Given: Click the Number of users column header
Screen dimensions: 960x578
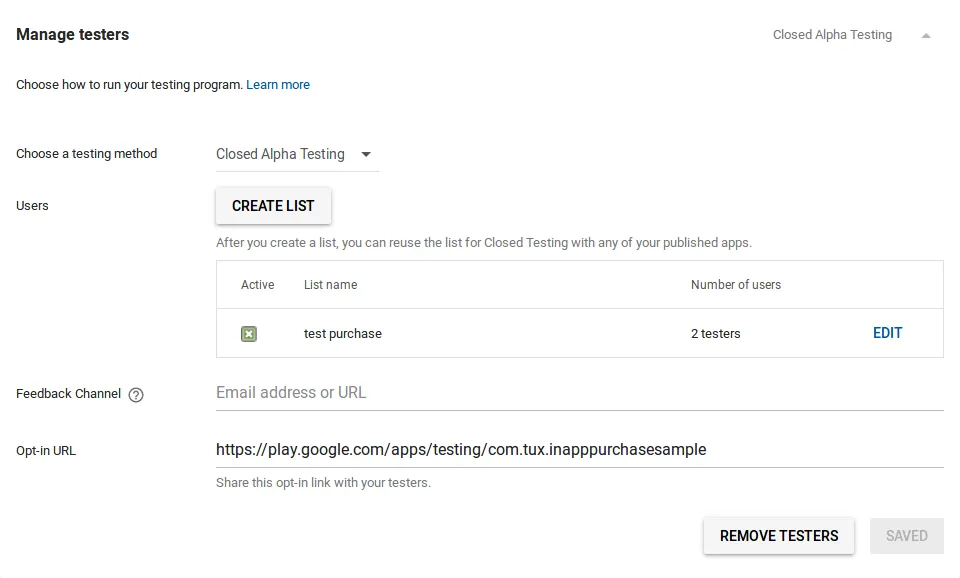Looking at the screenshot, I should [735, 285].
